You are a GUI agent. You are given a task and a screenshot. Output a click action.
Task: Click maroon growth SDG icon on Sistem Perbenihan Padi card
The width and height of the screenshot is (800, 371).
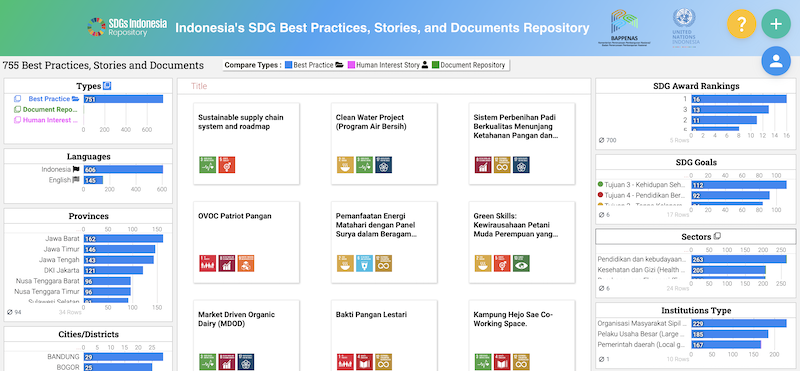[483, 165]
